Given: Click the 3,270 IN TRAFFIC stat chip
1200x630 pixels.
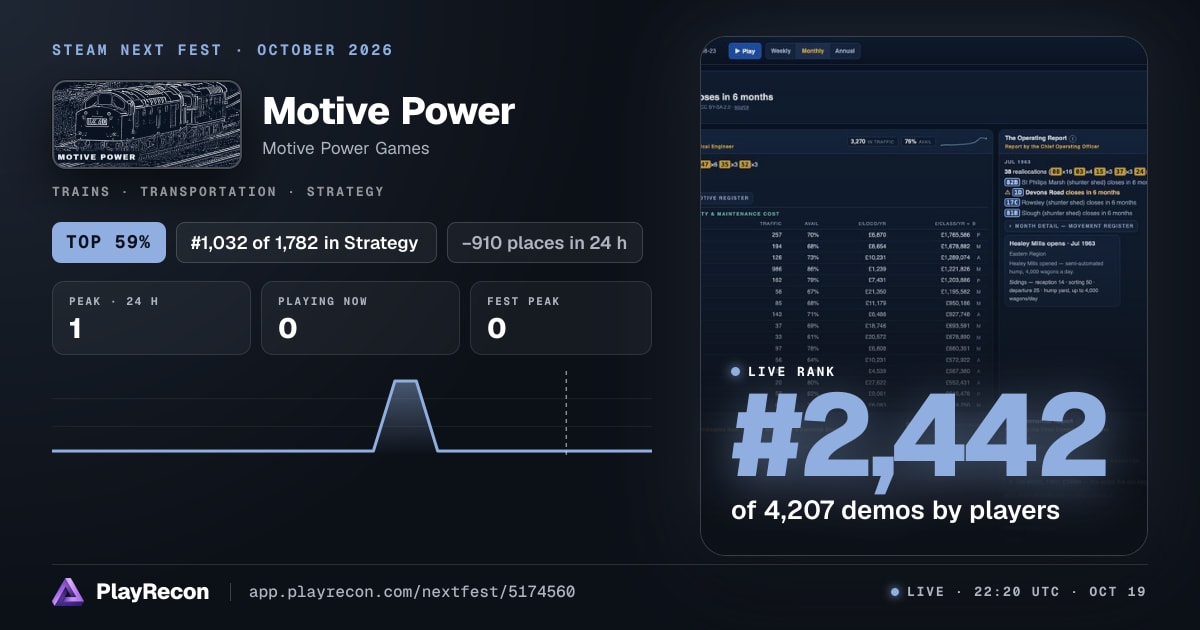Looking at the screenshot, I should (870, 142).
